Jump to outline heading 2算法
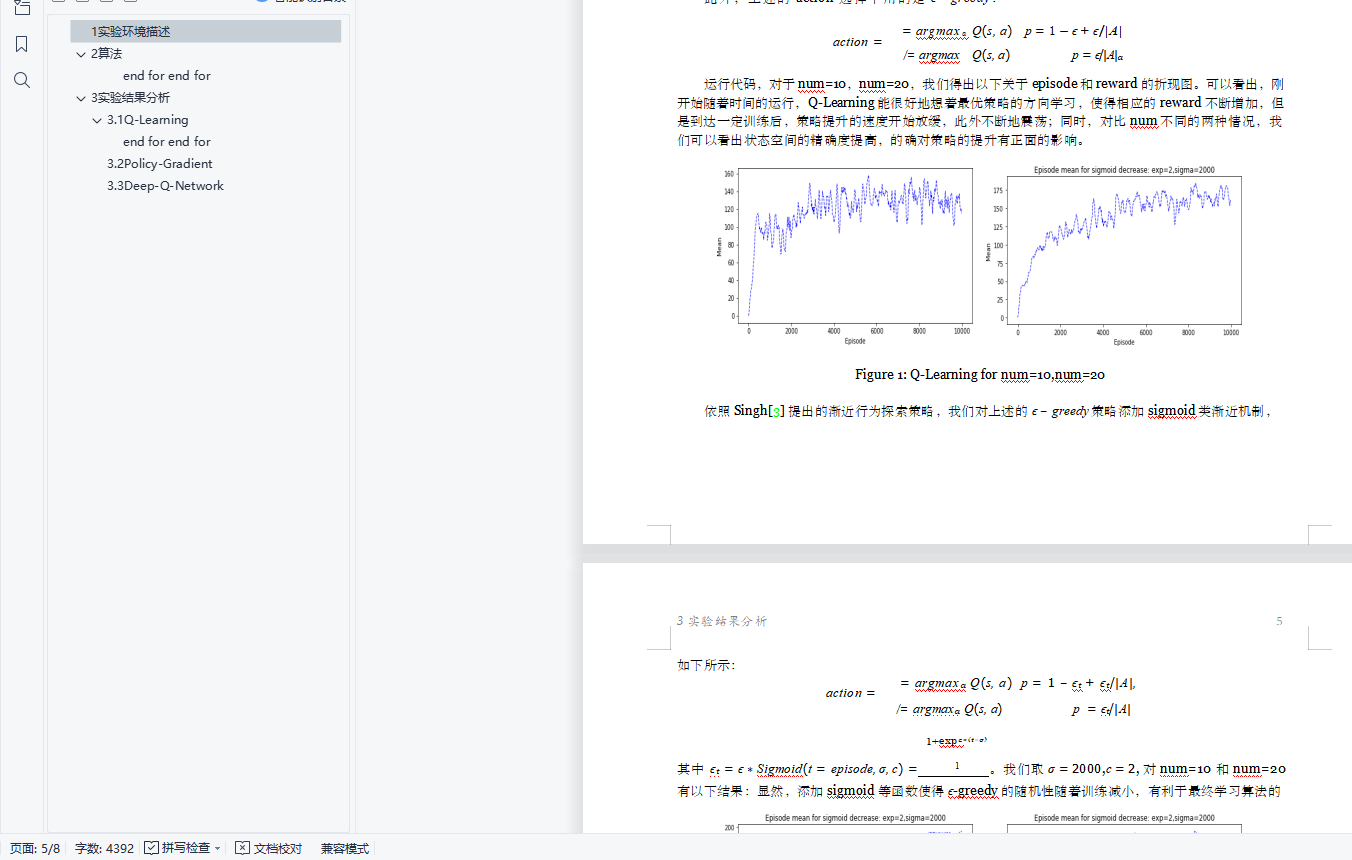Screen dimensions: 1352x860 pos(106,54)
